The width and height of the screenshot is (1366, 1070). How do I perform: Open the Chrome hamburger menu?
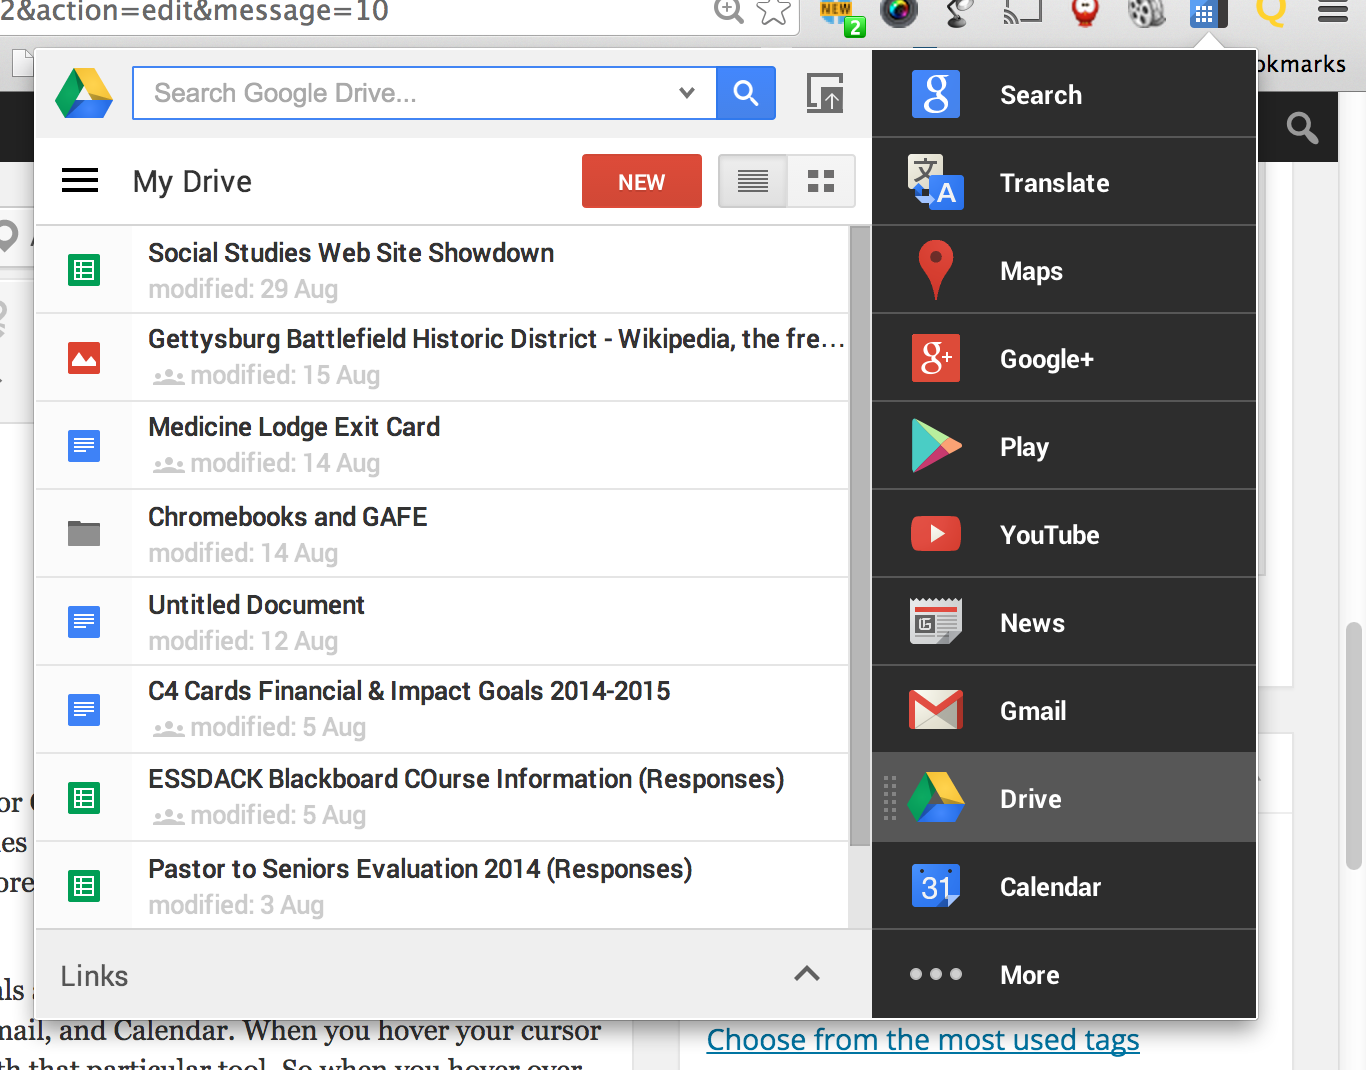(1333, 12)
